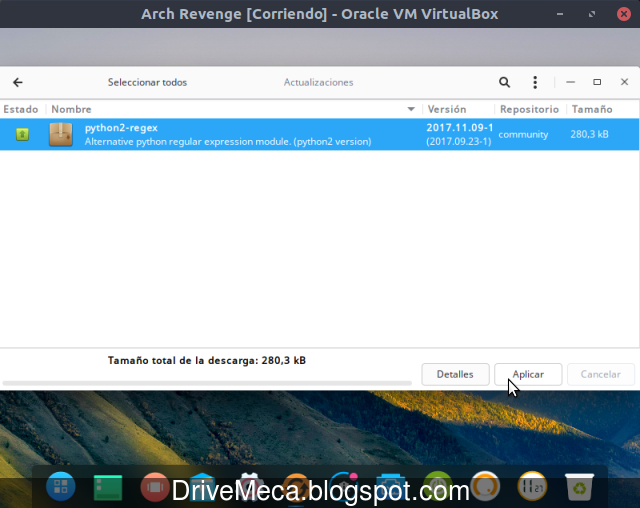Click the community repository cell

point(523,134)
